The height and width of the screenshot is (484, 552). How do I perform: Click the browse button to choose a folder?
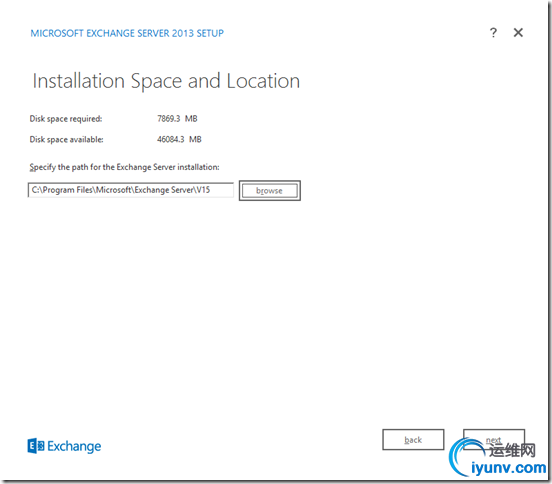270,190
